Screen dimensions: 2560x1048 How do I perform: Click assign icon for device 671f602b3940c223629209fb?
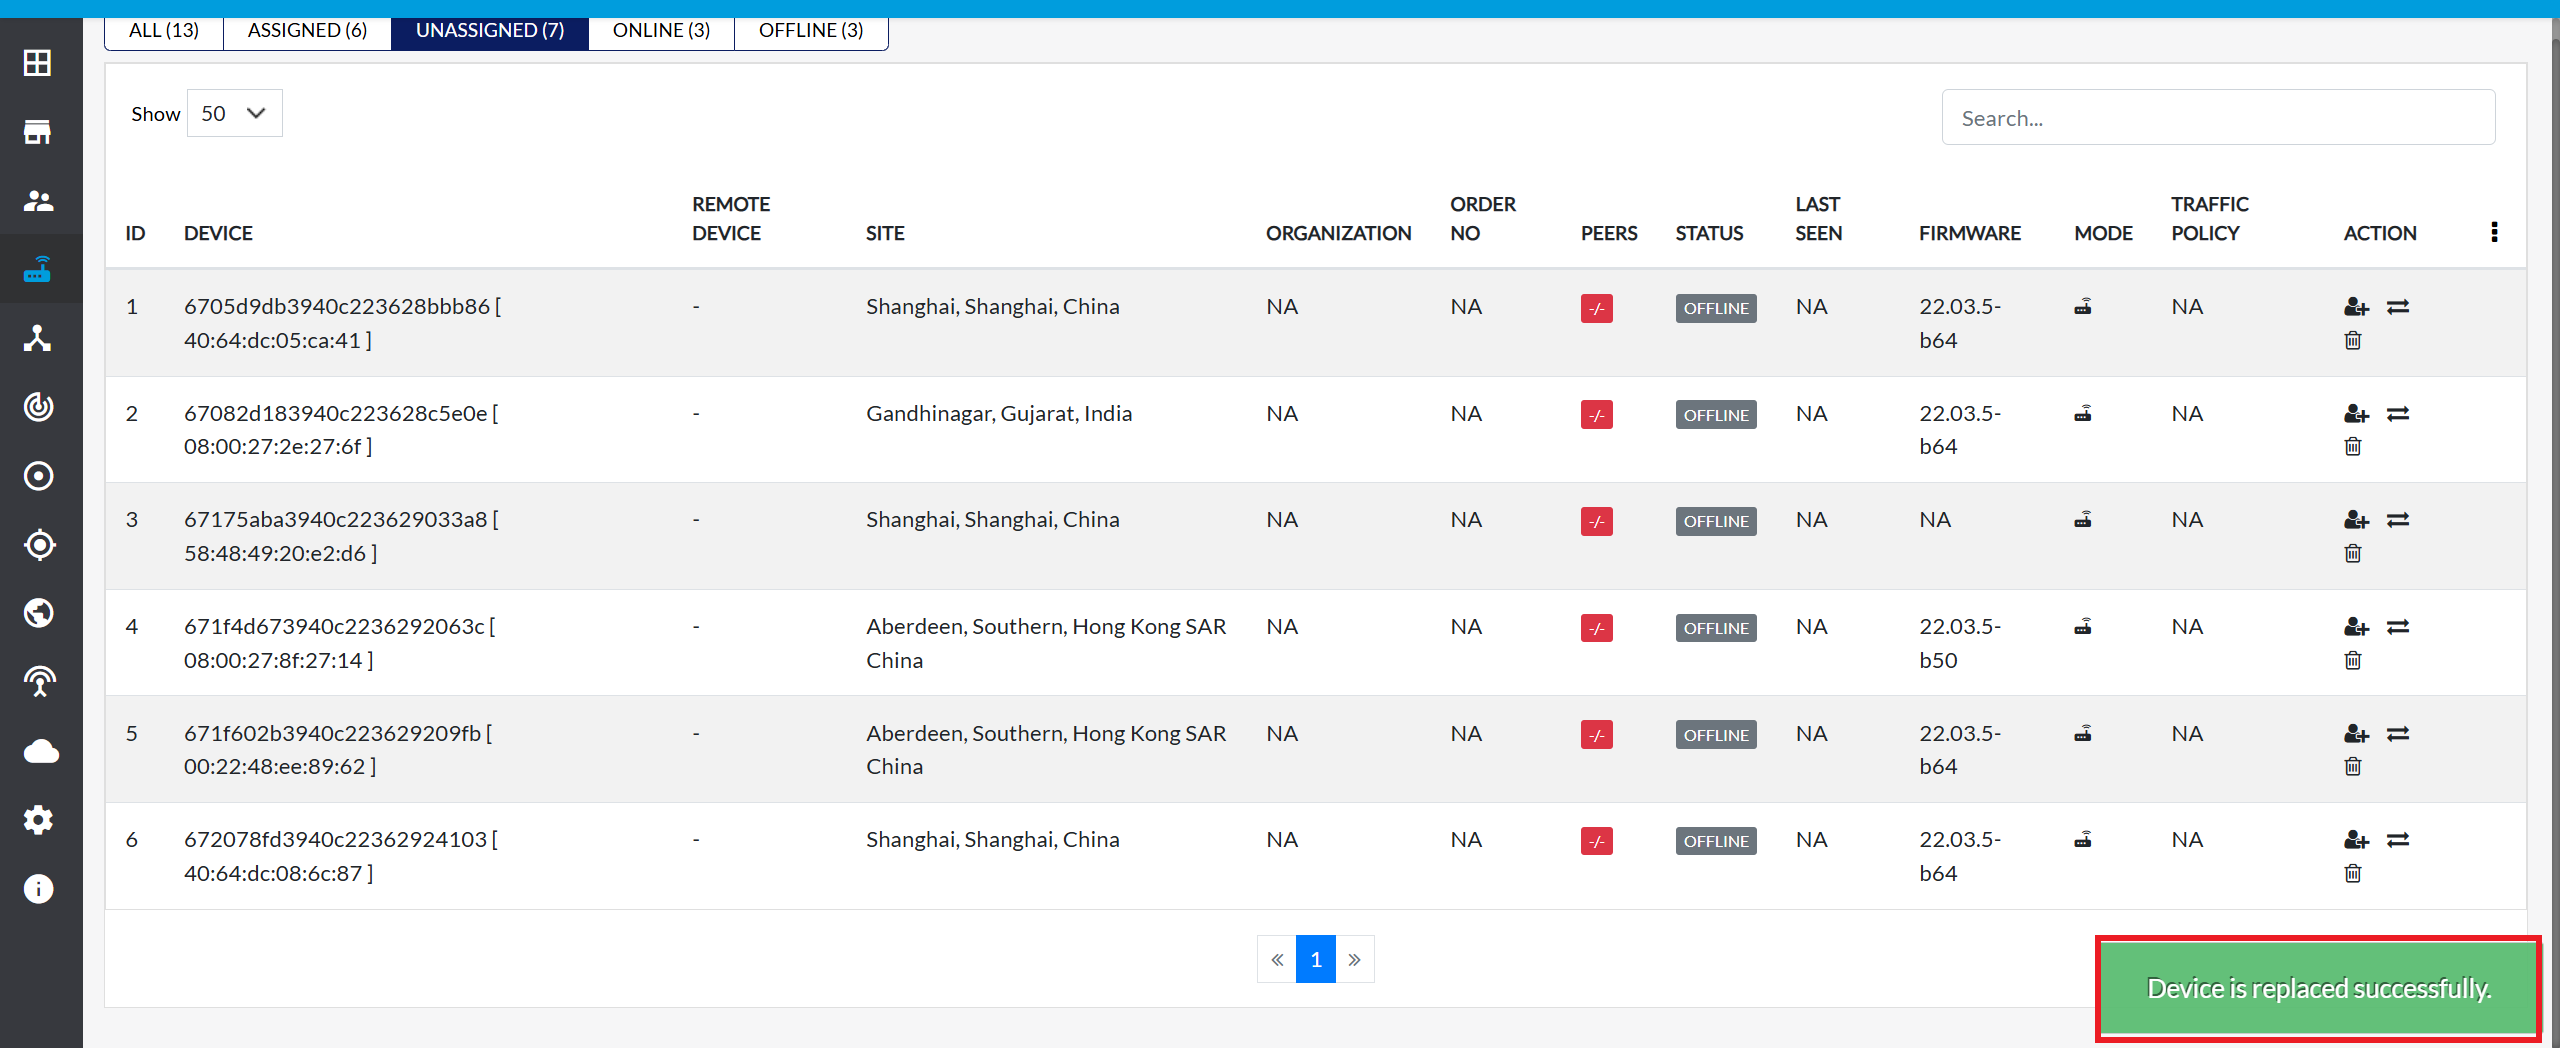coord(2356,734)
